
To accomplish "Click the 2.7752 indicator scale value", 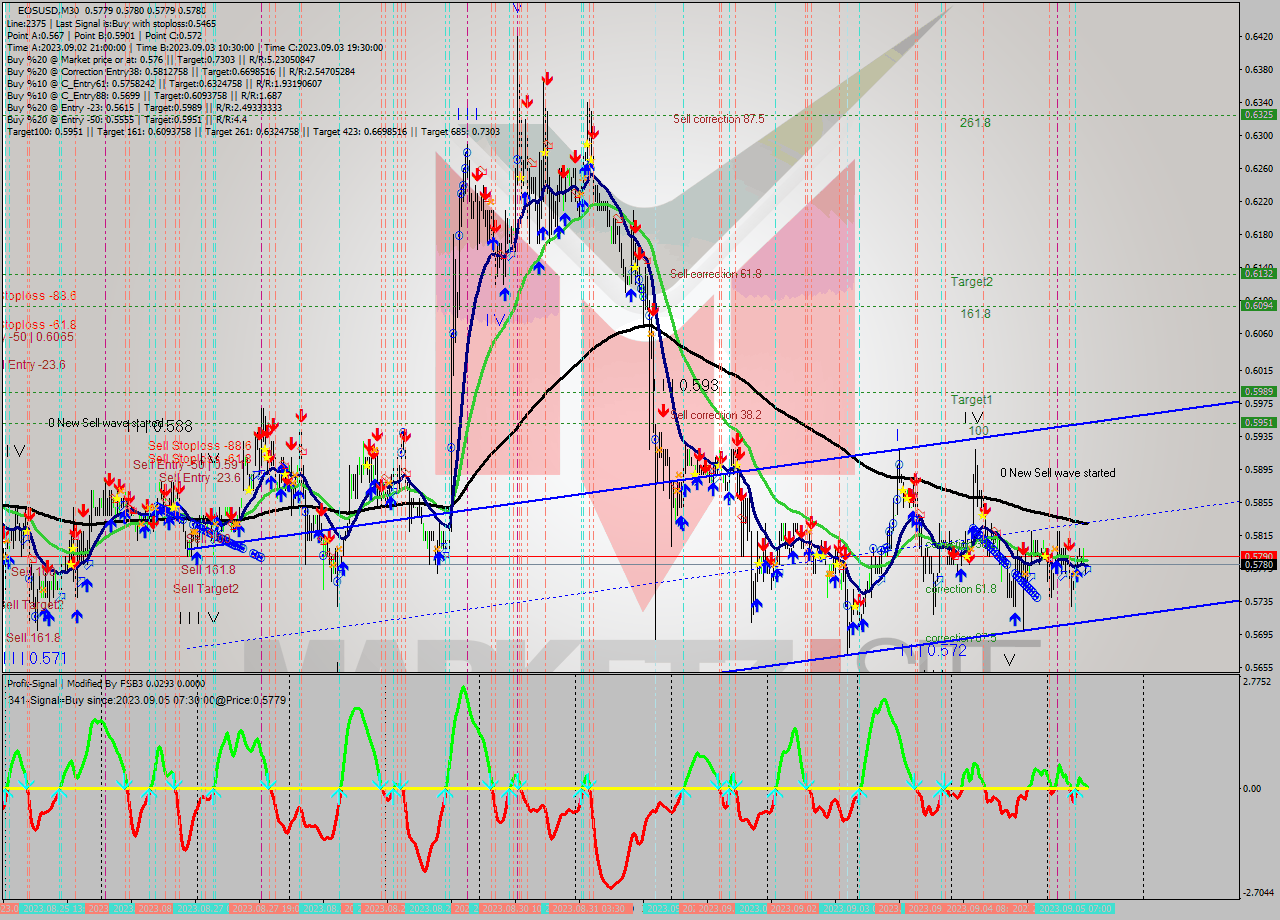I will (1259, 682).
